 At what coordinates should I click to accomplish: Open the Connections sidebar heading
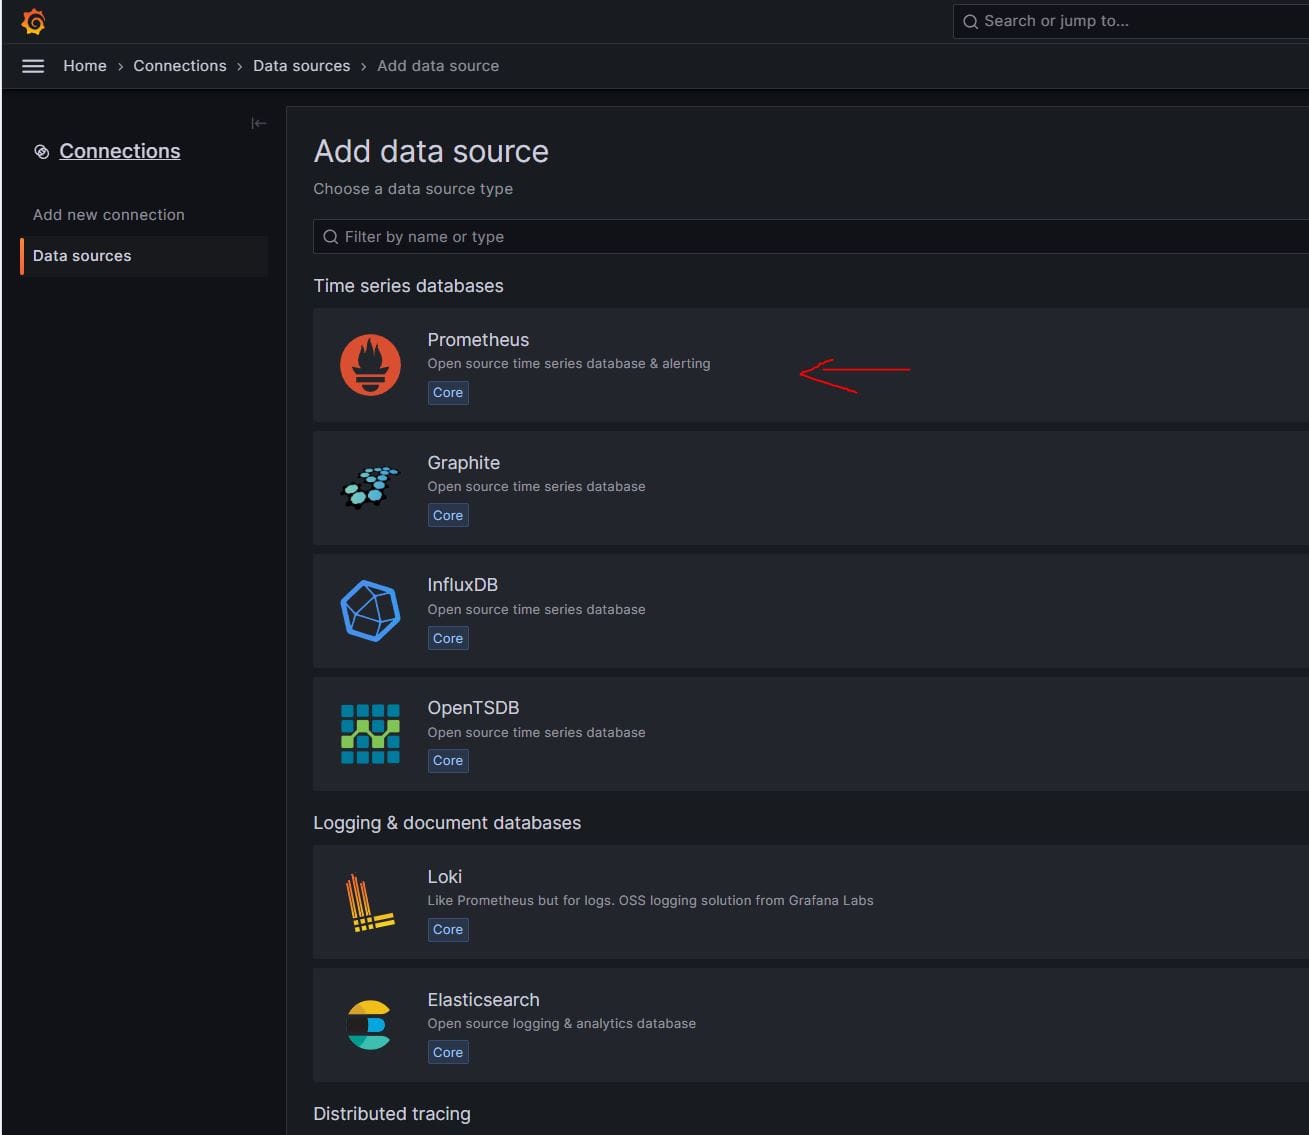pos(120,151)
